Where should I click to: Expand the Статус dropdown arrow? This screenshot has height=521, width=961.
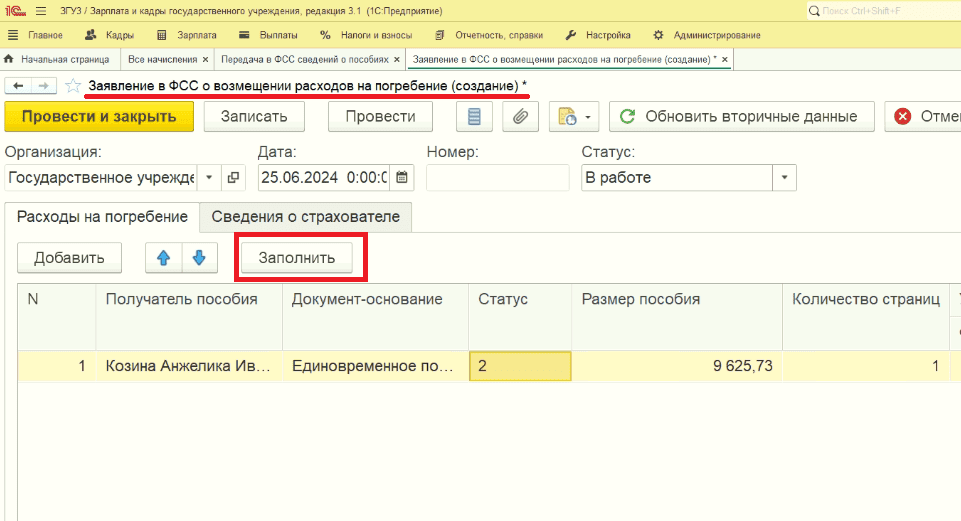(x=784, y=178)
